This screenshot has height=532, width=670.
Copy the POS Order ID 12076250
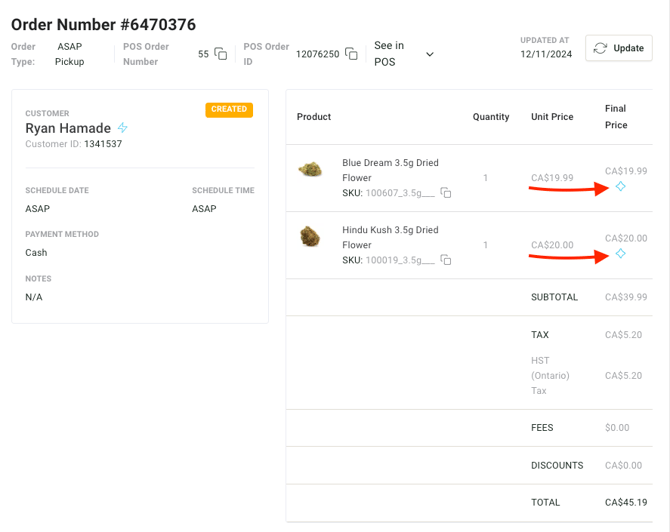pyautogui.click(x=351, y=54)
